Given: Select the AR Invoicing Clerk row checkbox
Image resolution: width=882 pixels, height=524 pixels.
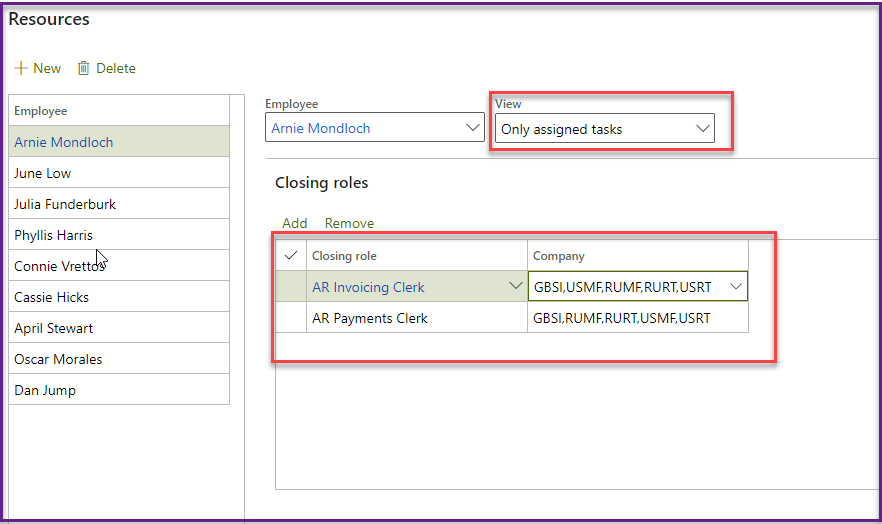Looking at the screenshot, I should coord(291,287).
